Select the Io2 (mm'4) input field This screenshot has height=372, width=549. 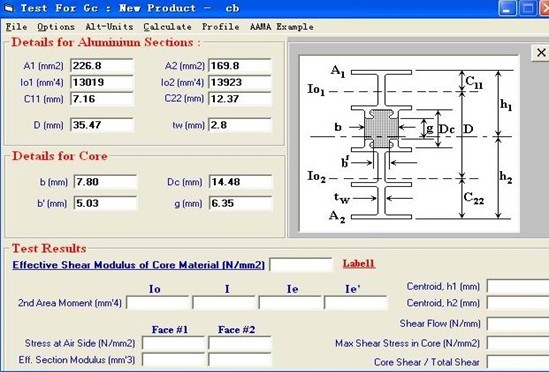pos(240,83)
